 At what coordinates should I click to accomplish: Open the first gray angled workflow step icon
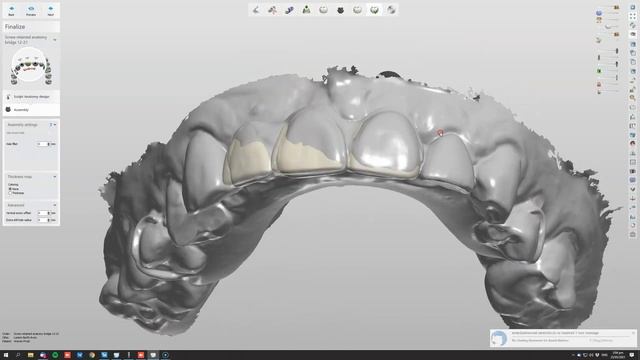pos(256,10)
